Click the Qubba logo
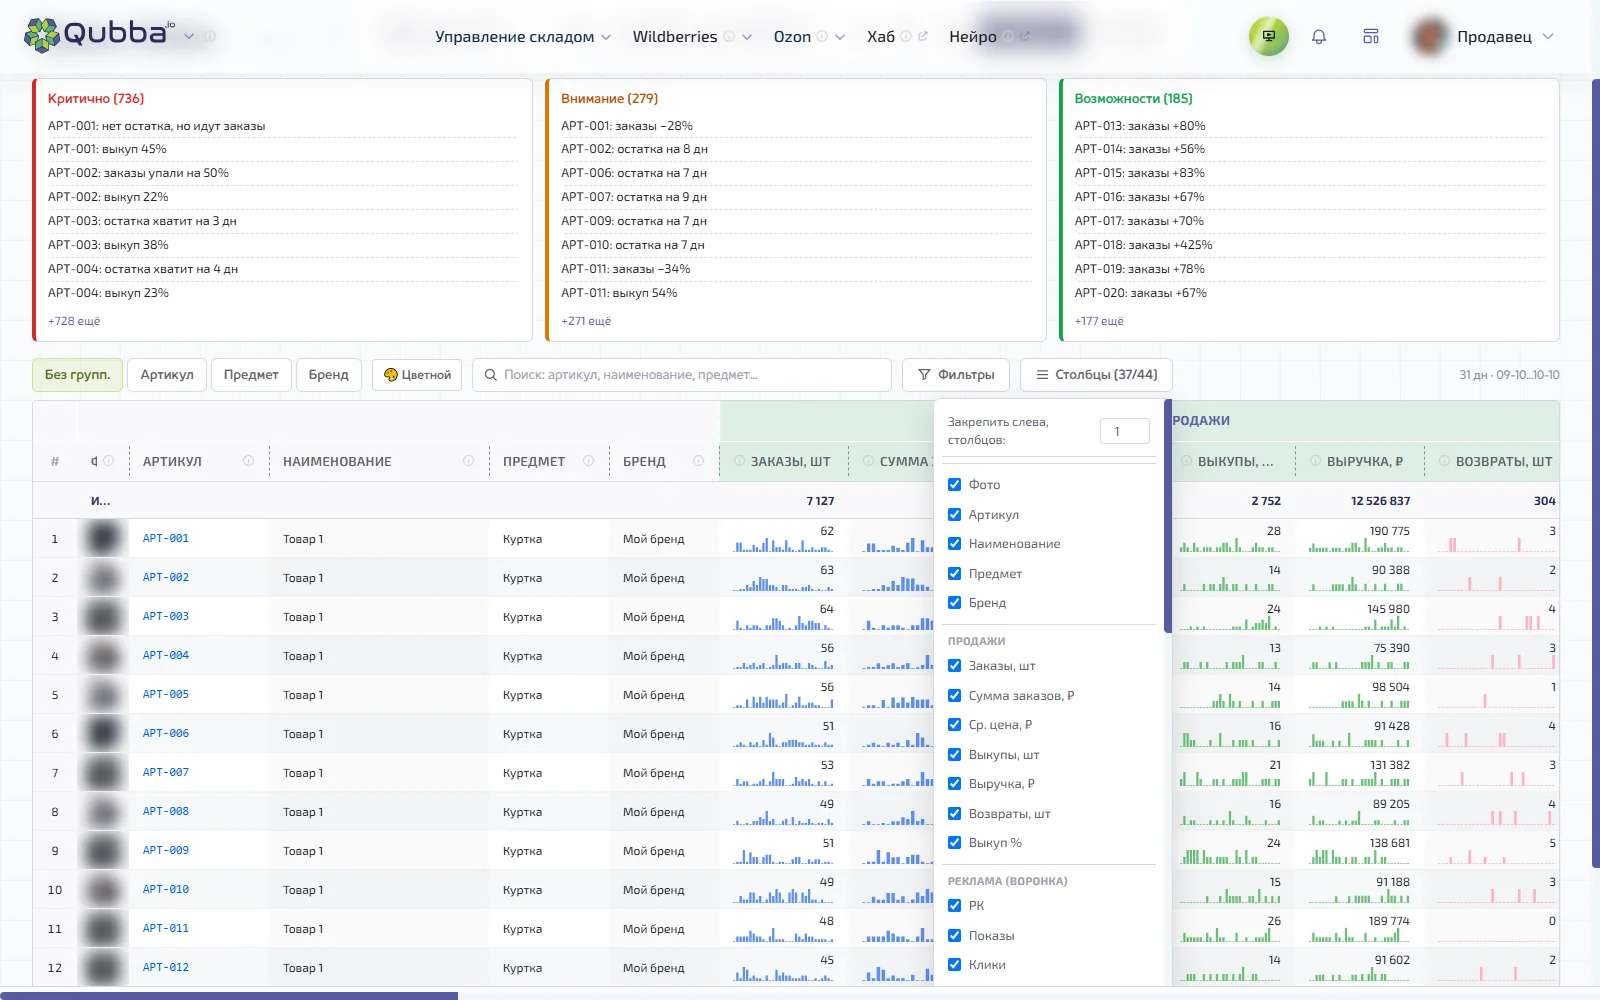Image resolution: width=1600 pixels, height=1000 pixels. point(98,35)
